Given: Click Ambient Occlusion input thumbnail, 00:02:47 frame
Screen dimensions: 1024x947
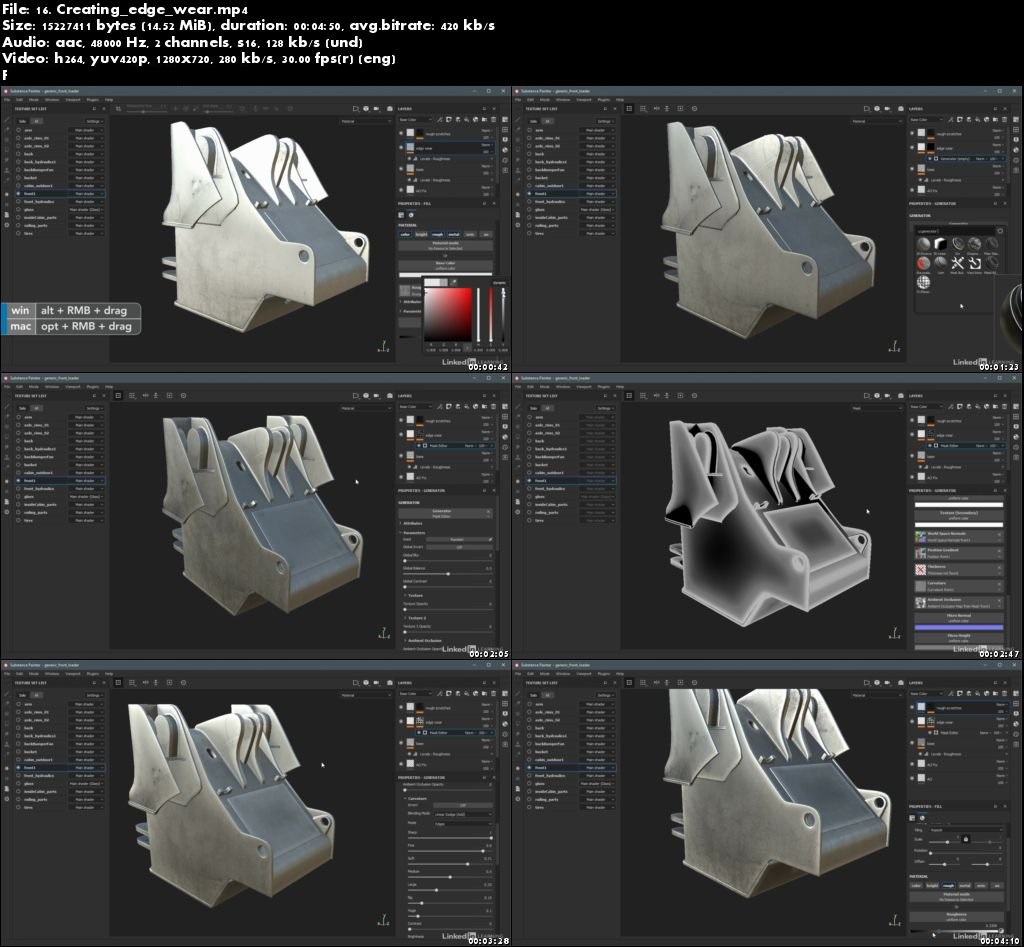Looking at the screenshot, I should coord(920,602).
